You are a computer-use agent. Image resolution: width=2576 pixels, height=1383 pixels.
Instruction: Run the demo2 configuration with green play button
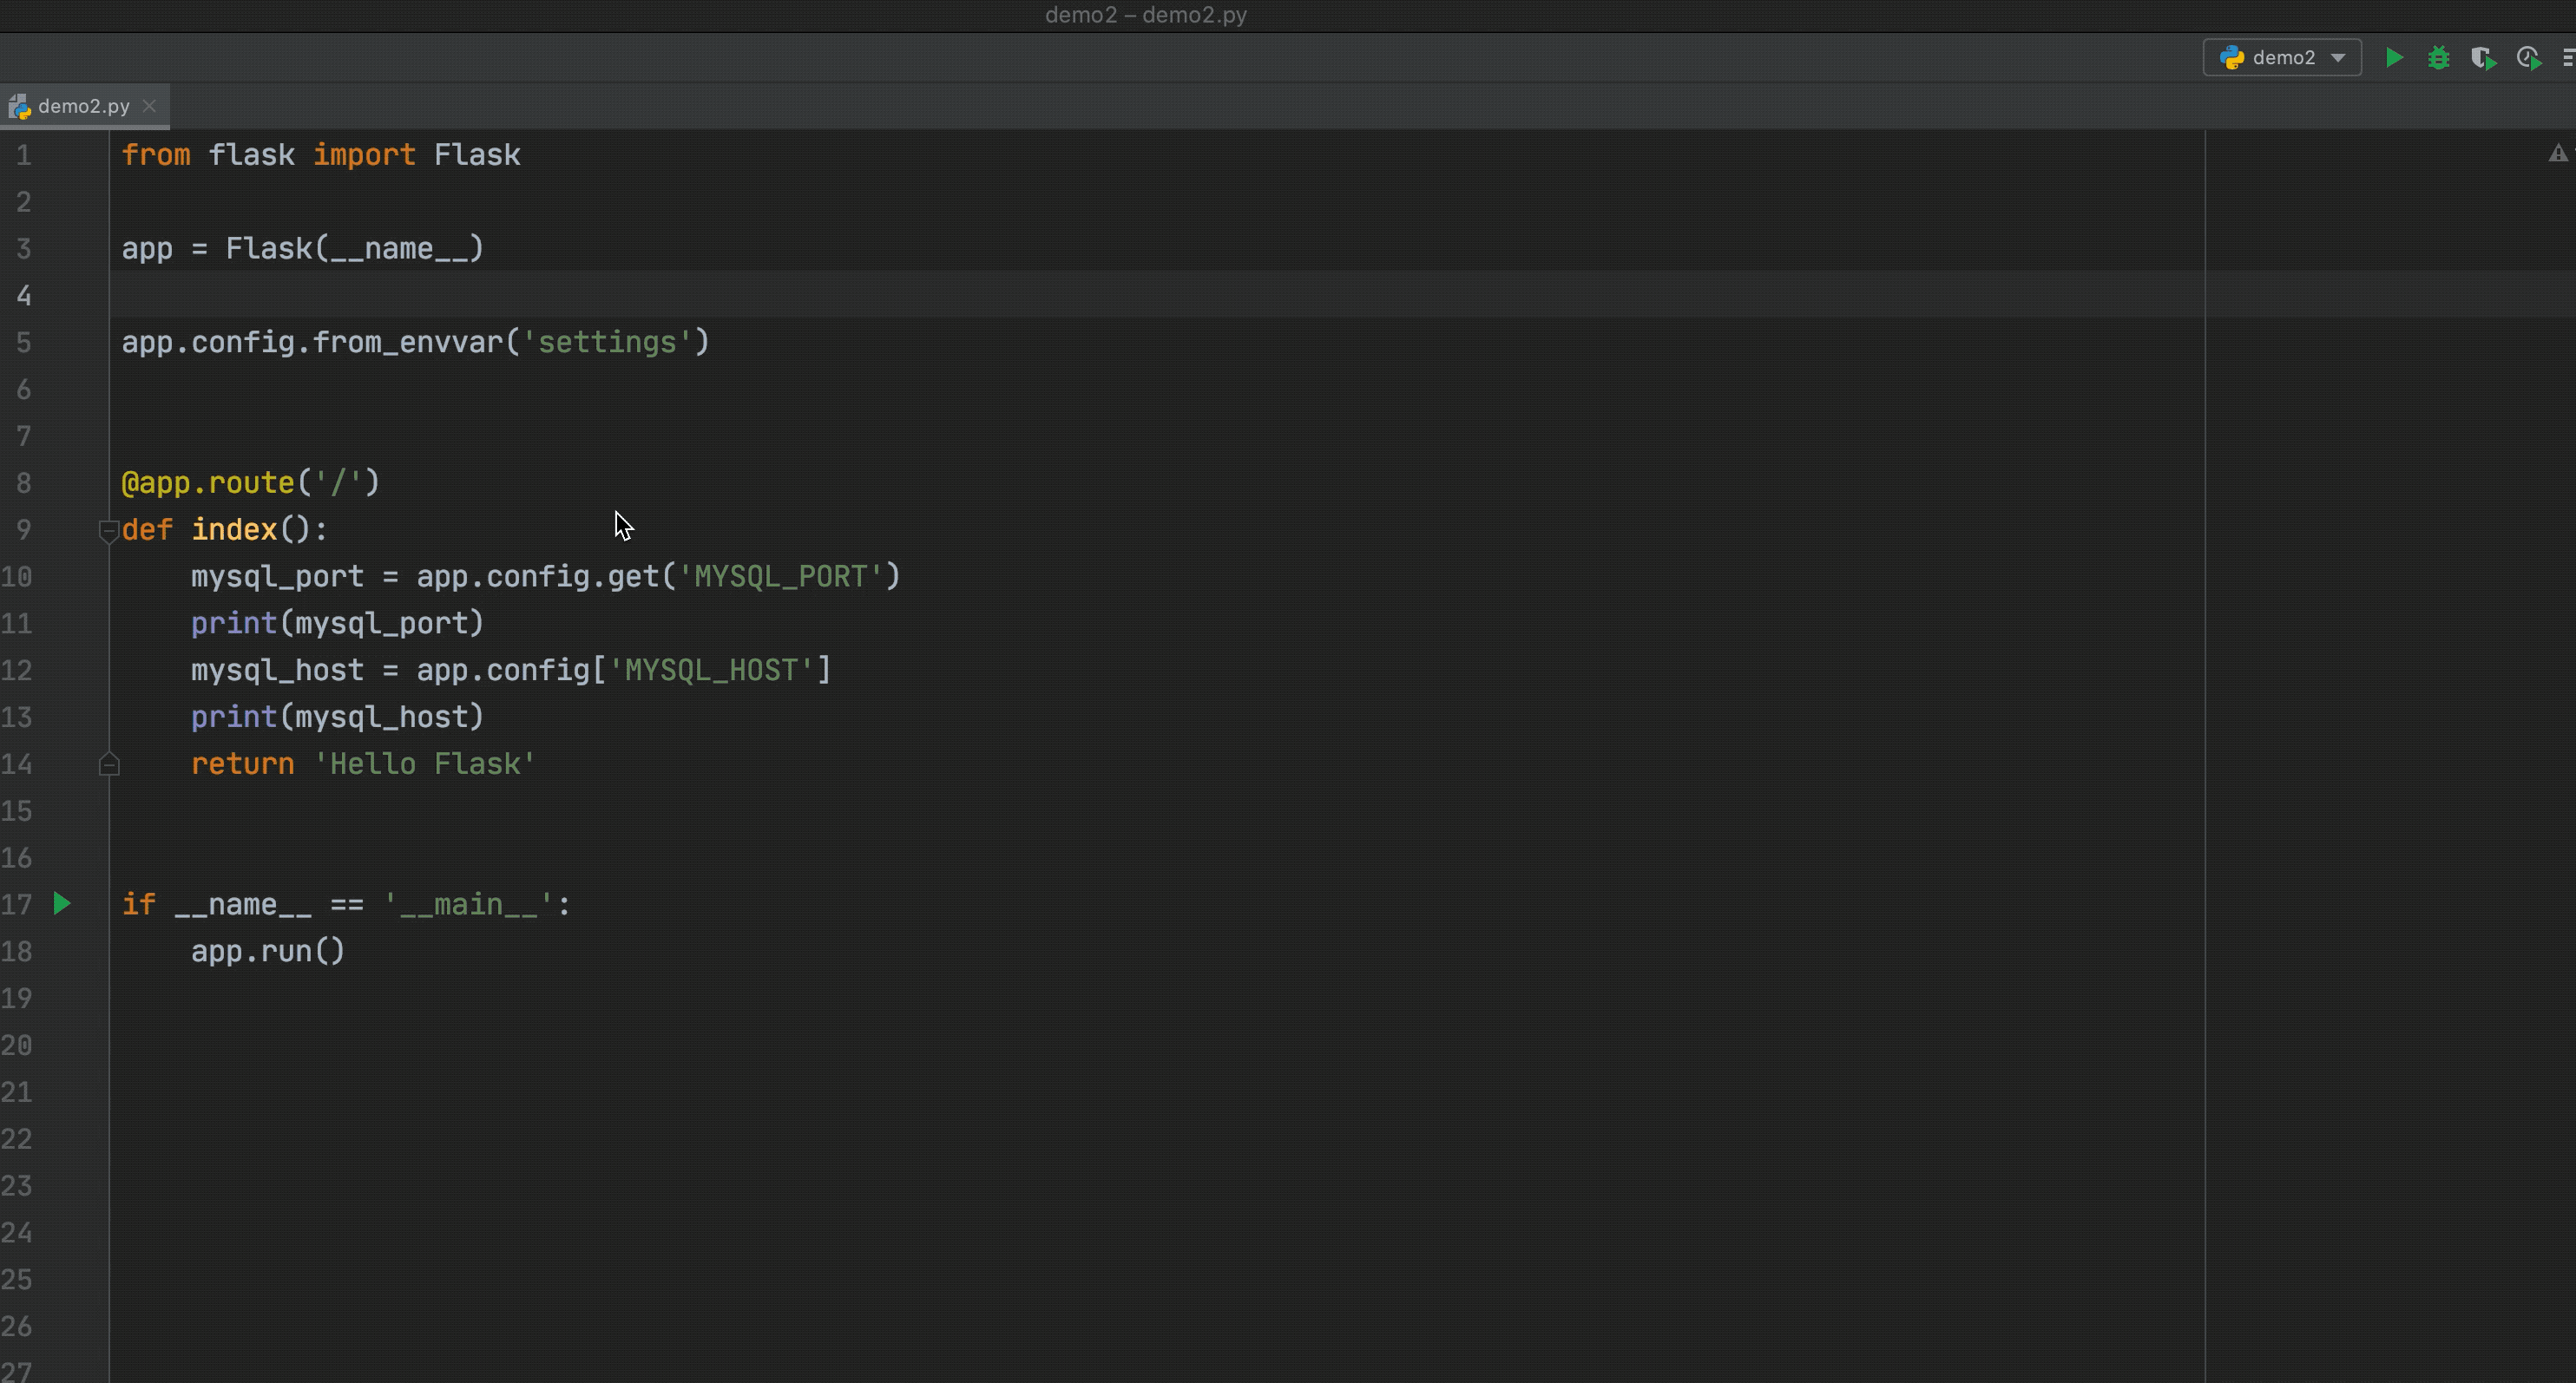2394,58
